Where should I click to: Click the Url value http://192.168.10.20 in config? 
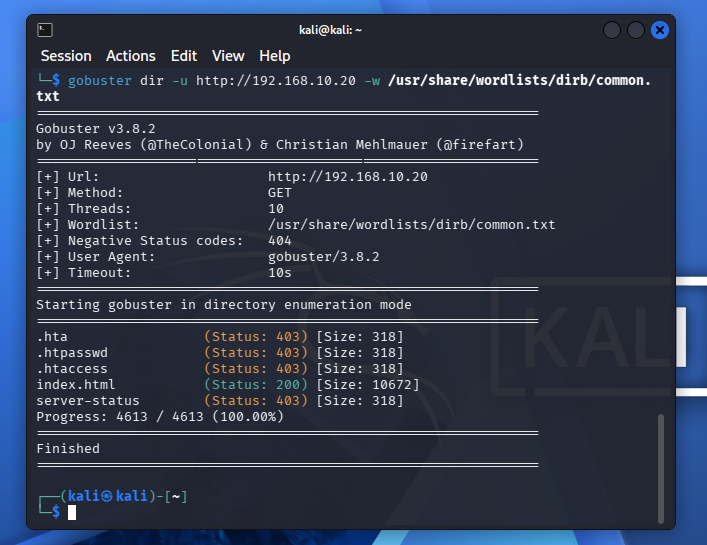click(x=348, y=177)
